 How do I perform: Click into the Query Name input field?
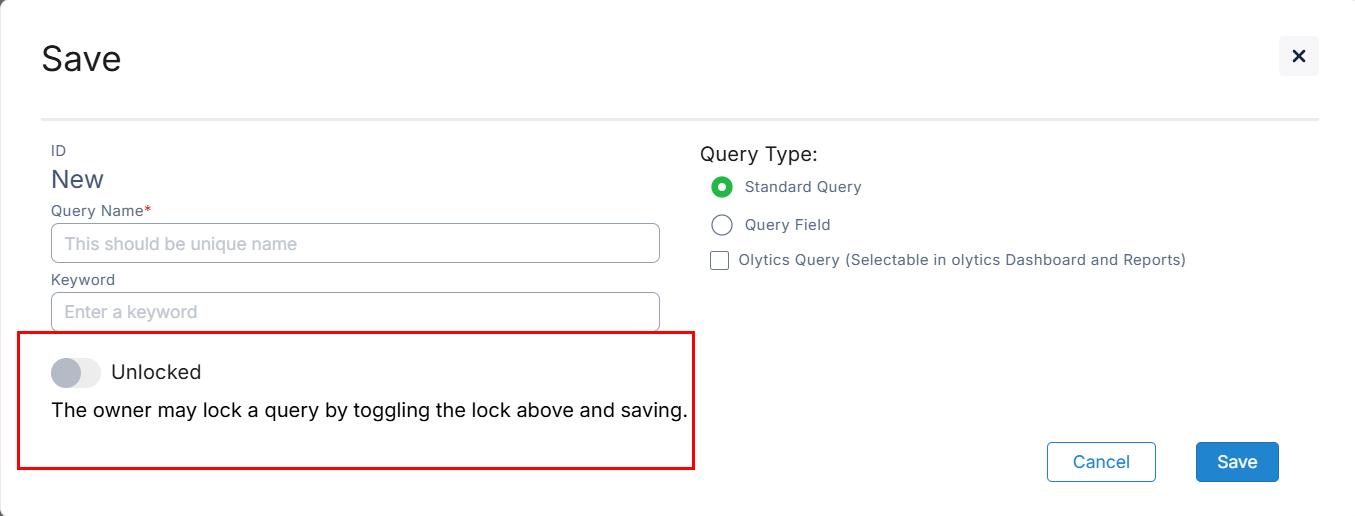[x=355, y=243]
